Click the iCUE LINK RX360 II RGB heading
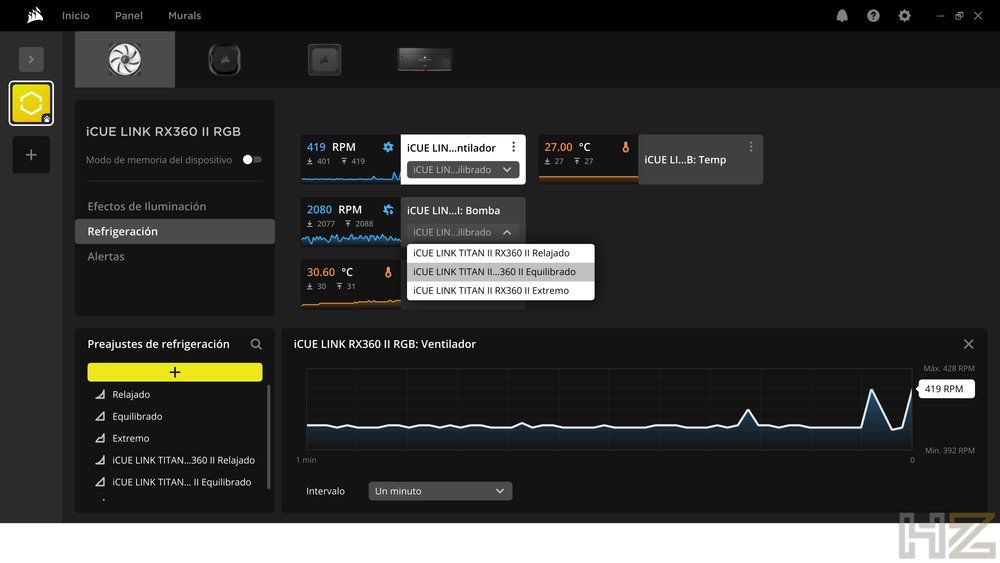Image resolution: width=1000 pixels, height=563 pixels. pyautogui.click(x=163, y=132)
